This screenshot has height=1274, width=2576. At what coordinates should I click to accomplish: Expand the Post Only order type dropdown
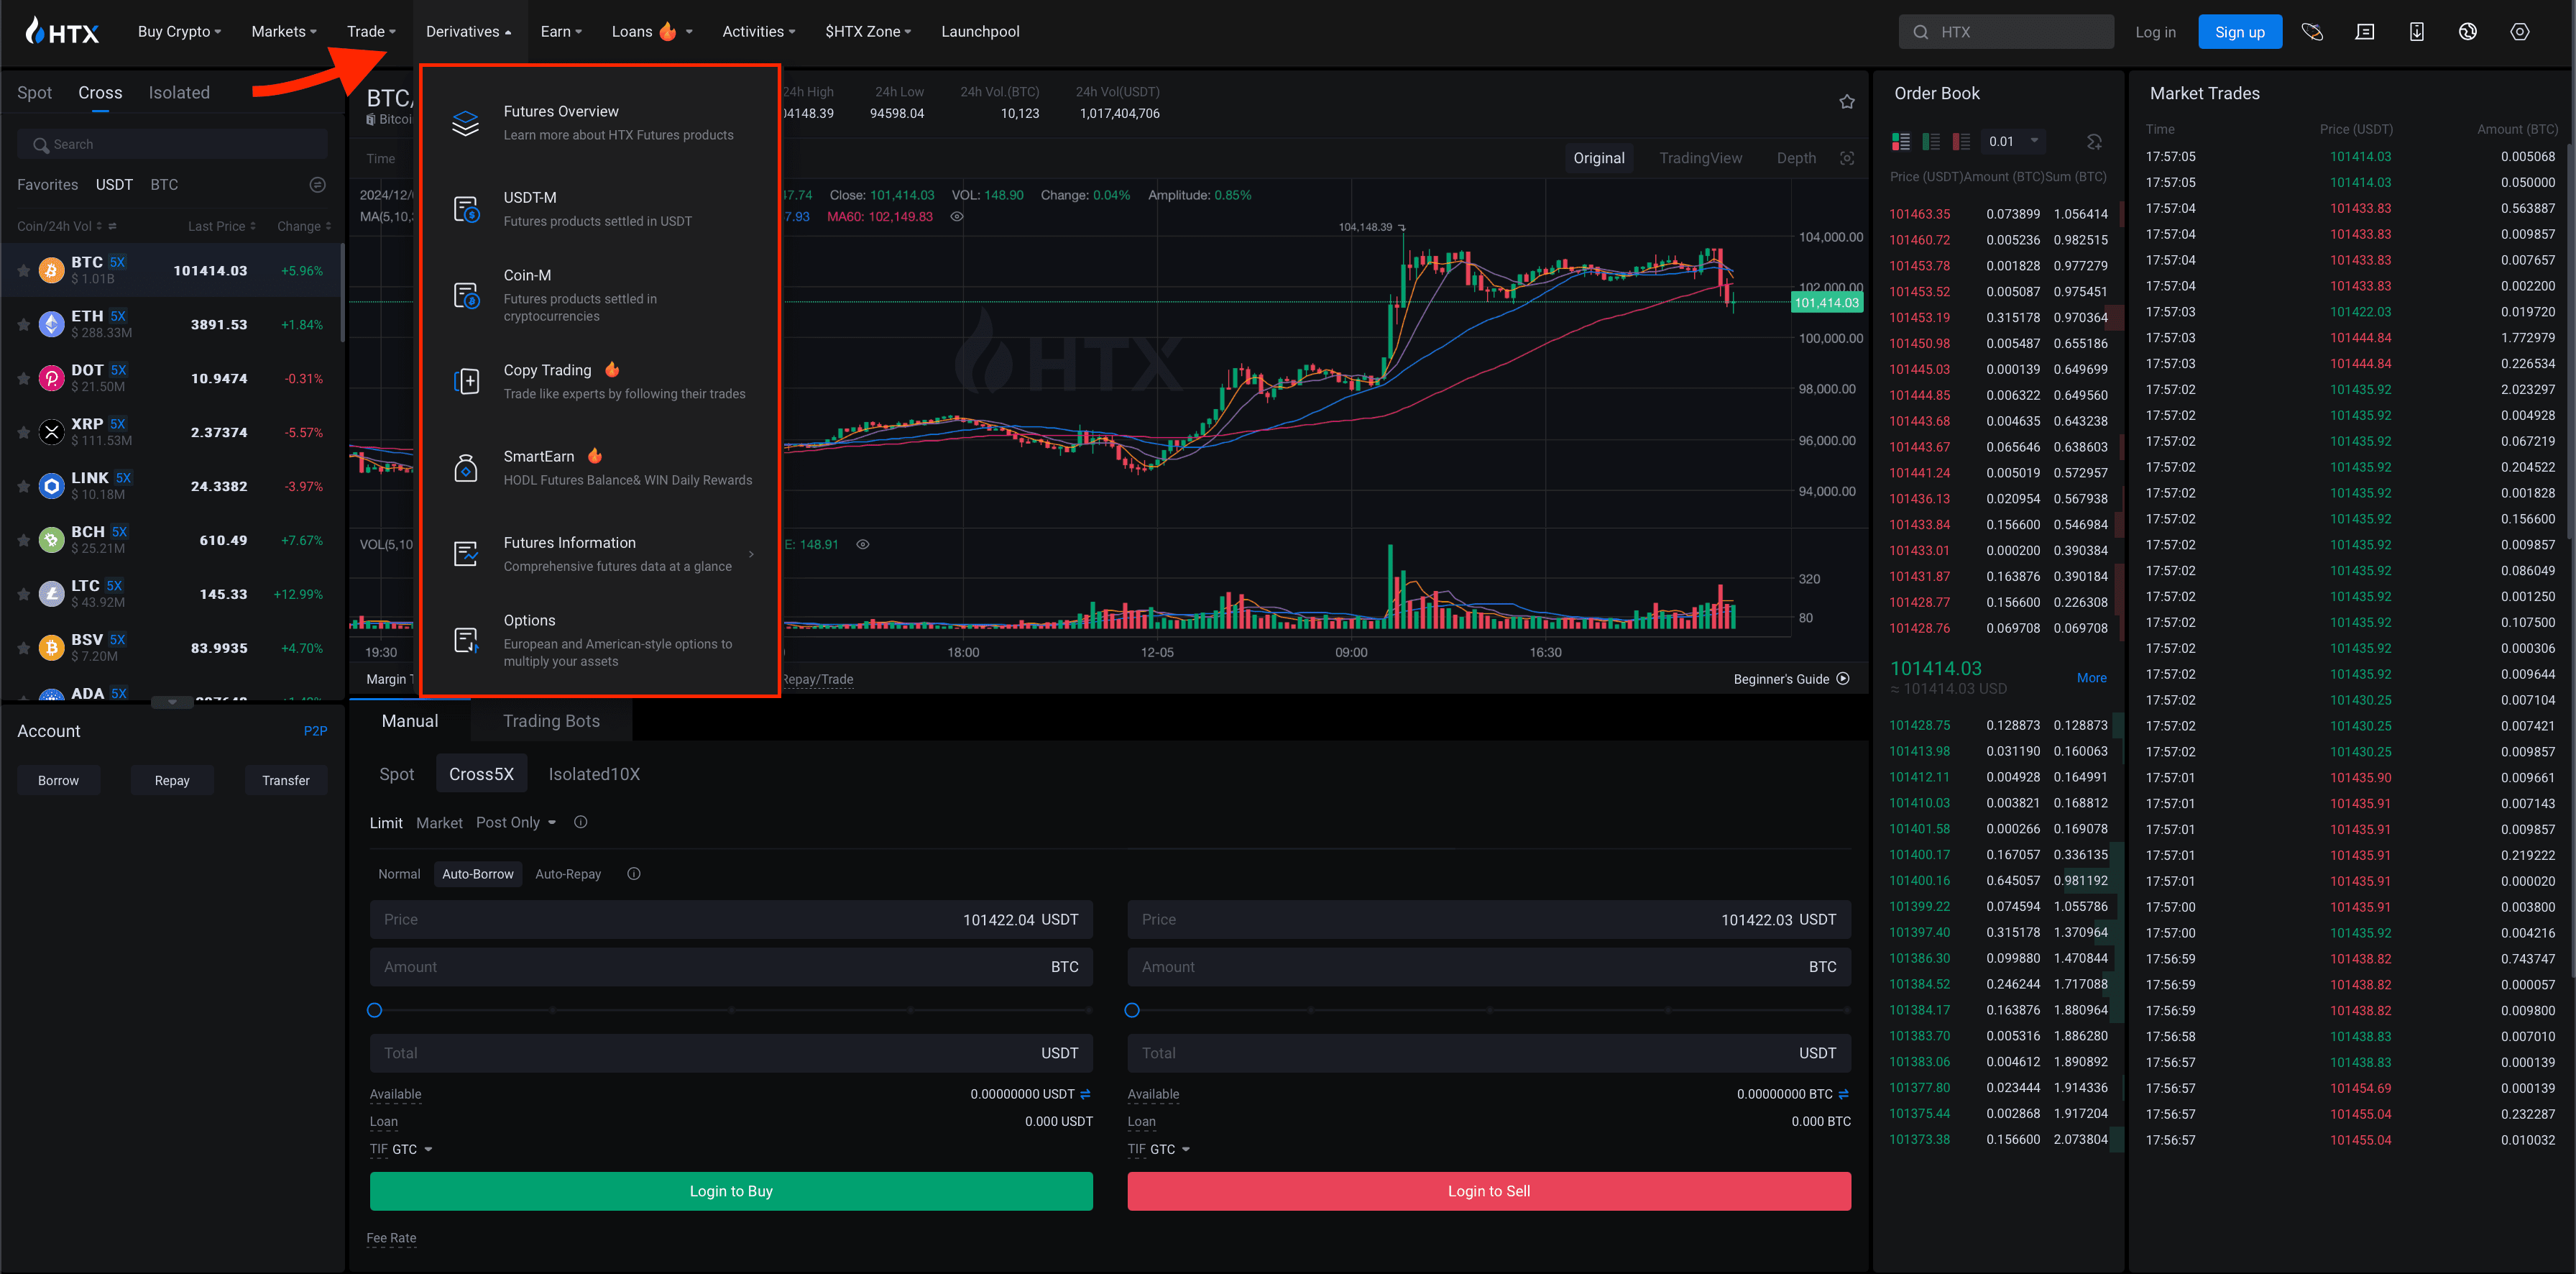coord(516,823)
